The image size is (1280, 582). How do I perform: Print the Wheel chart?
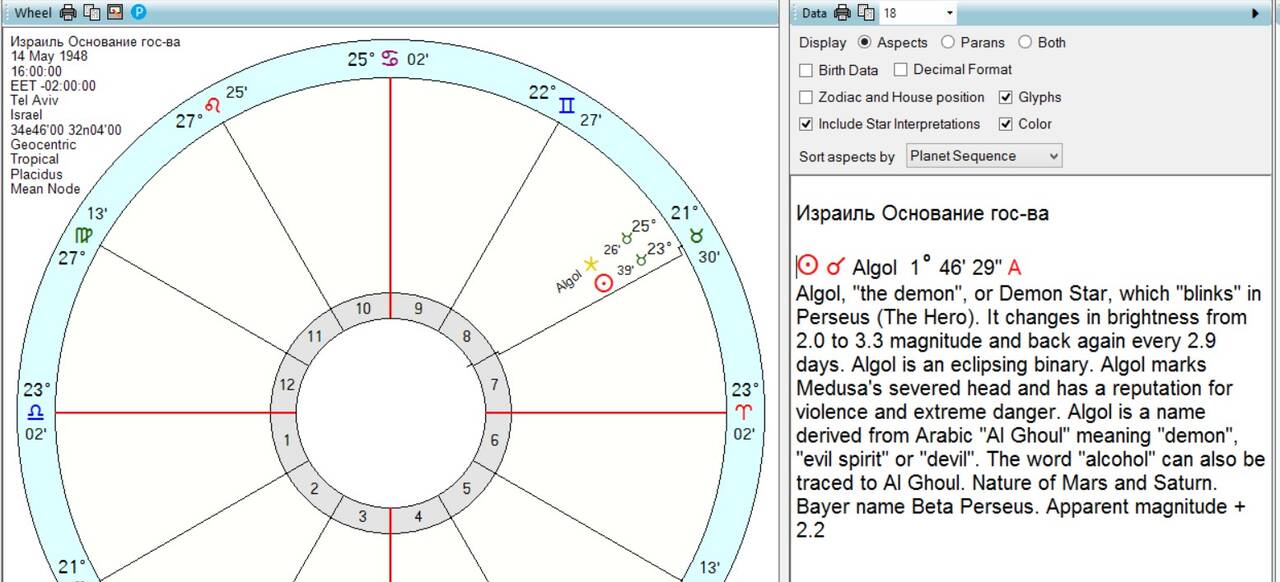68,13
